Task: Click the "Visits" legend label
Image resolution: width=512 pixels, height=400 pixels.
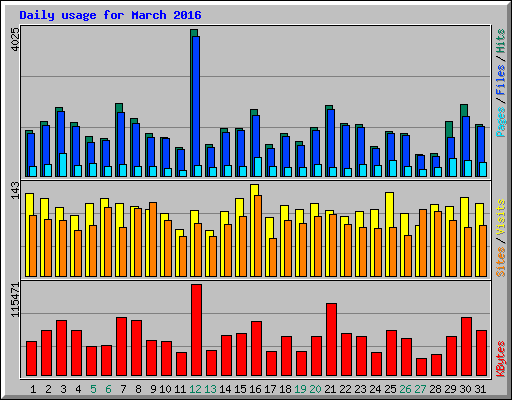Action: (501, 218)
